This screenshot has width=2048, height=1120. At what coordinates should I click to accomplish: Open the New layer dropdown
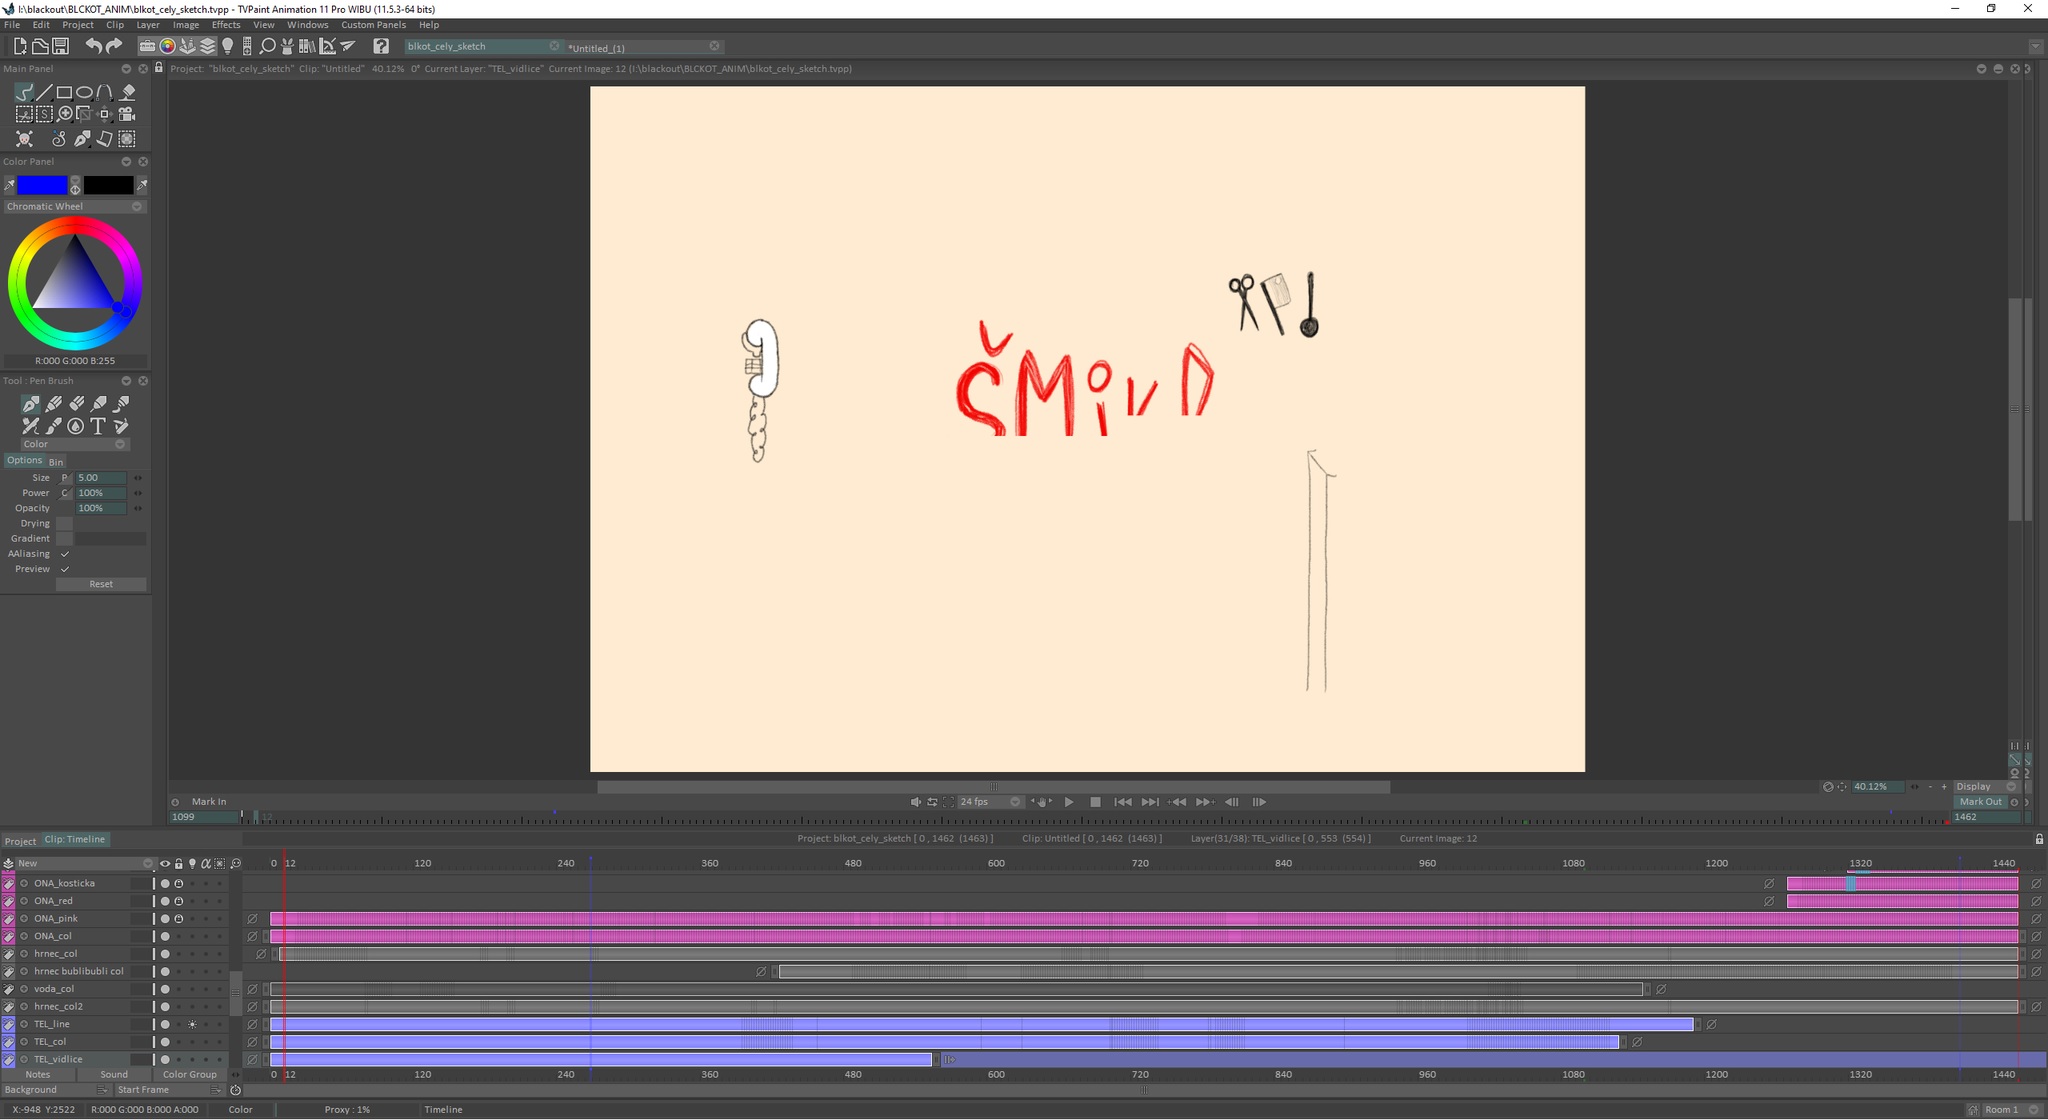[85, 863]
